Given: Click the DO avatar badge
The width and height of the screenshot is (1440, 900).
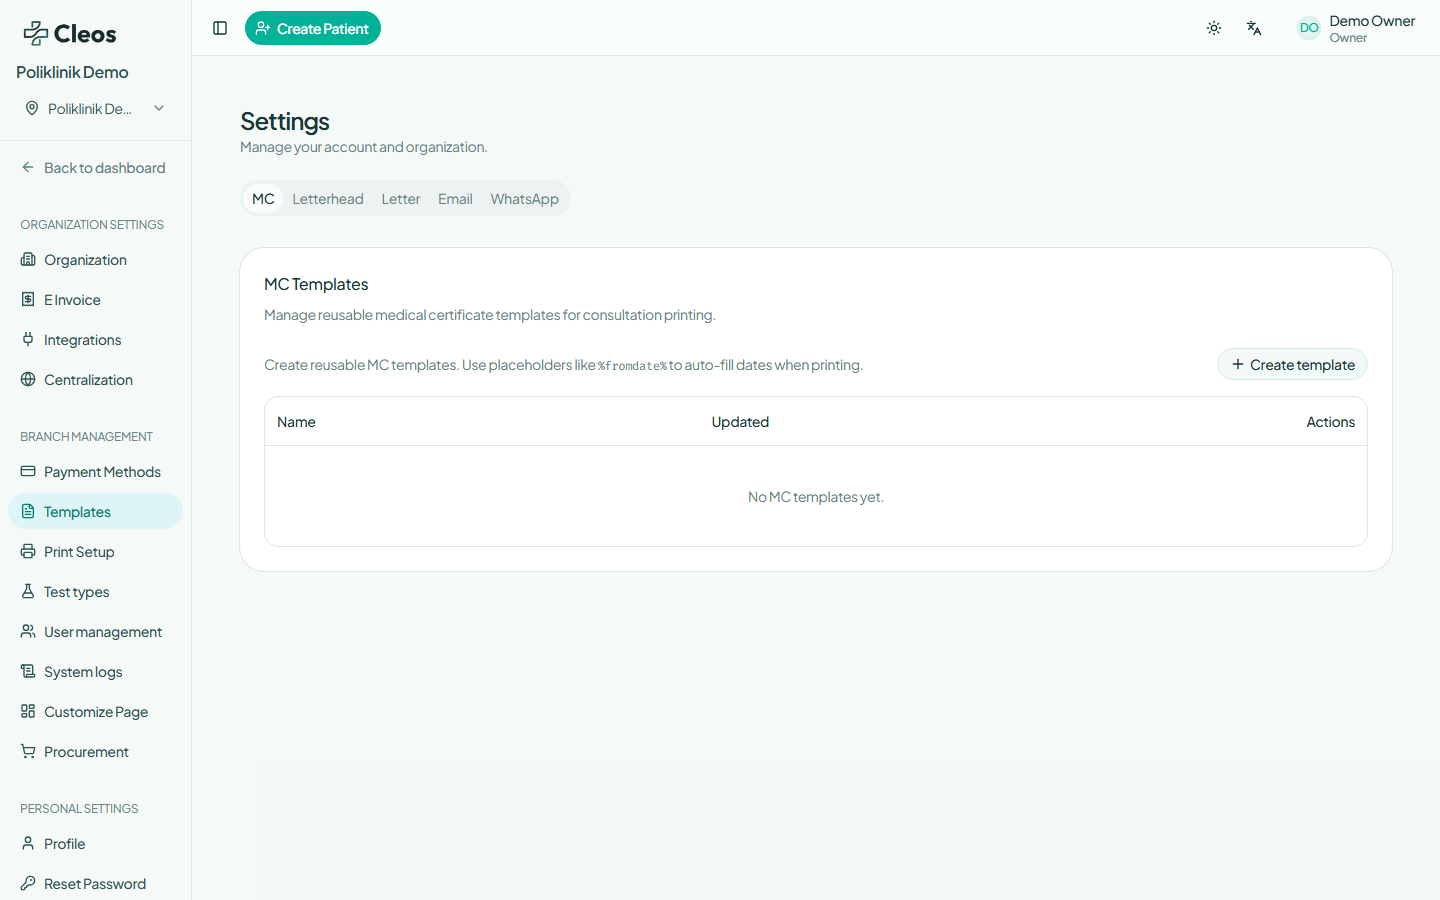Looking at the screenshot, I should 1309,28.
